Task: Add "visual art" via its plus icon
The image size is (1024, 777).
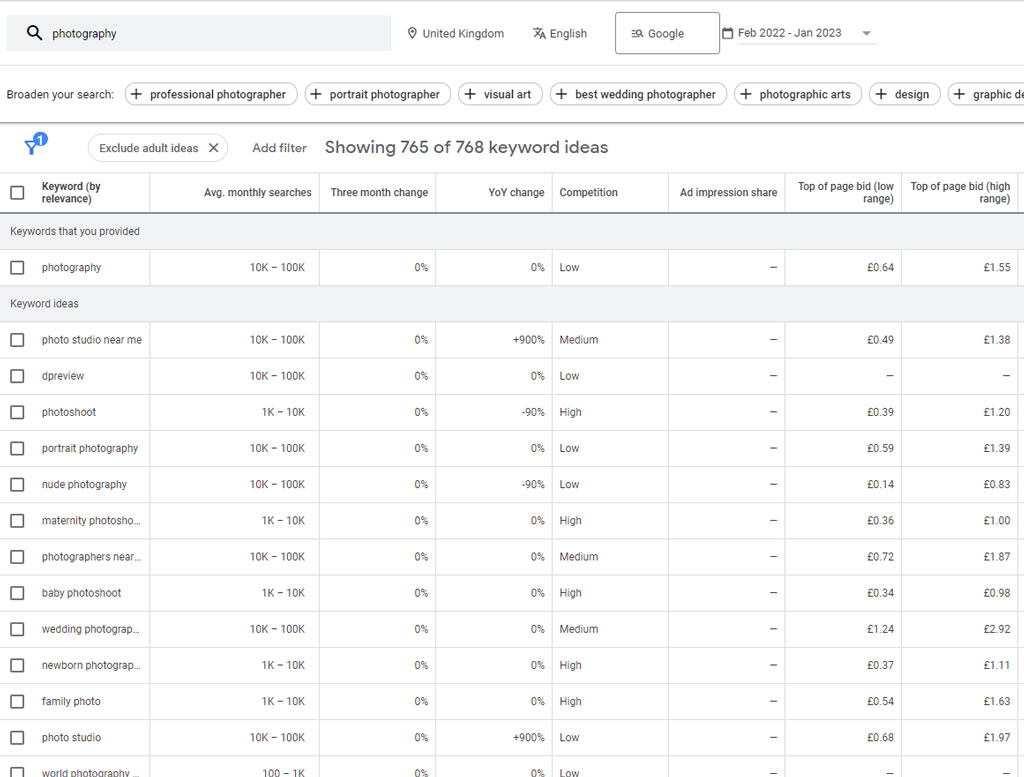Action: (x=468, y=94)
